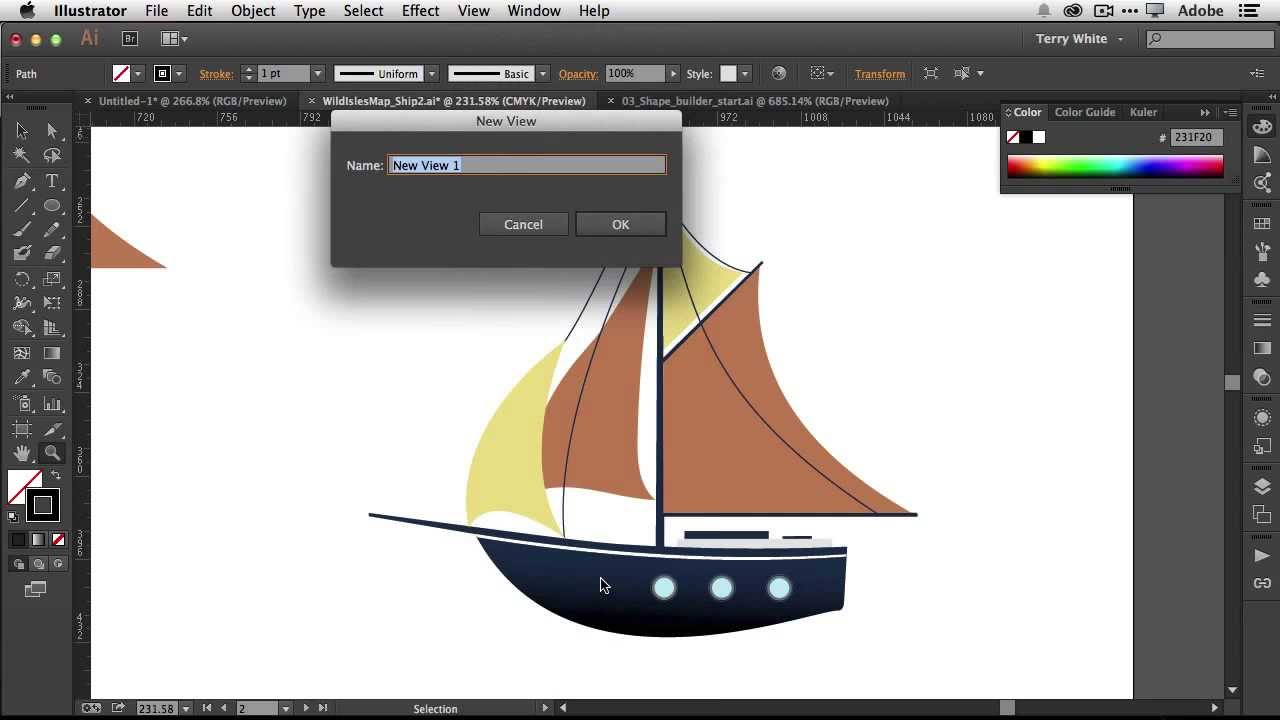Screen dimensions: 1280x720
Task: Open the Stroke panel link
Action: tap(216, 74)
